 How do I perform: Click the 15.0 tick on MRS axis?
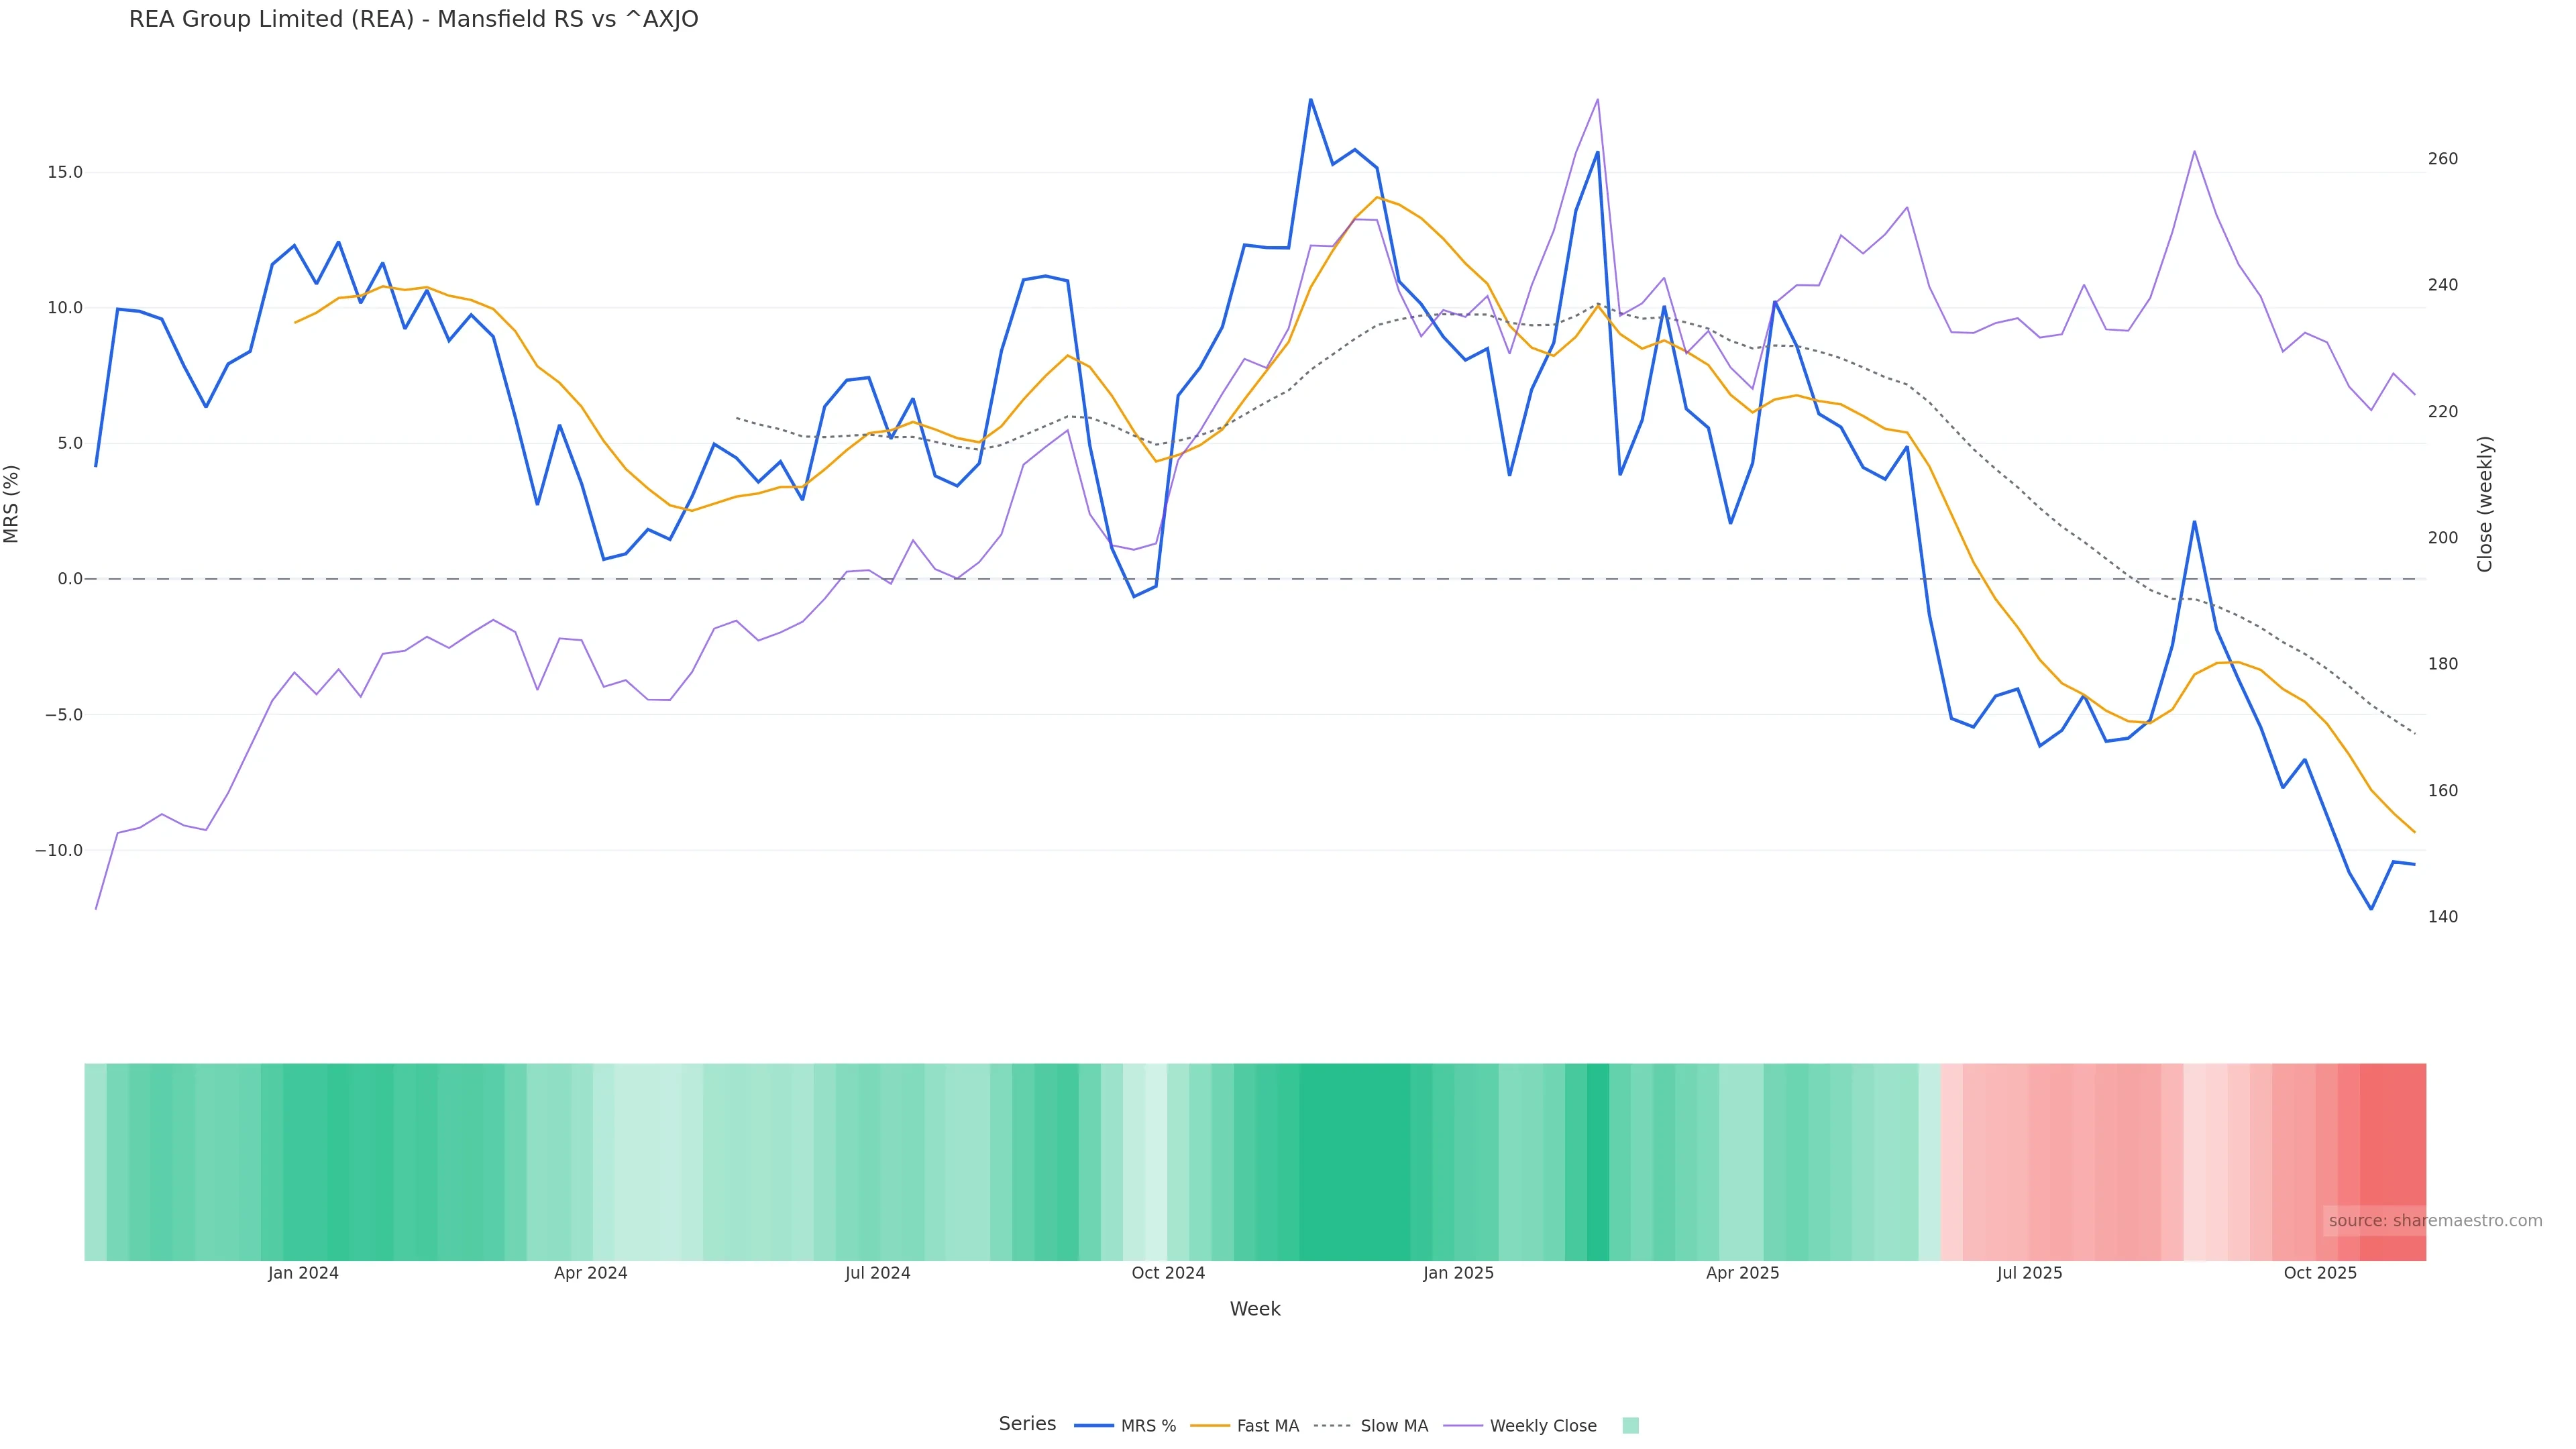[65, 172]
